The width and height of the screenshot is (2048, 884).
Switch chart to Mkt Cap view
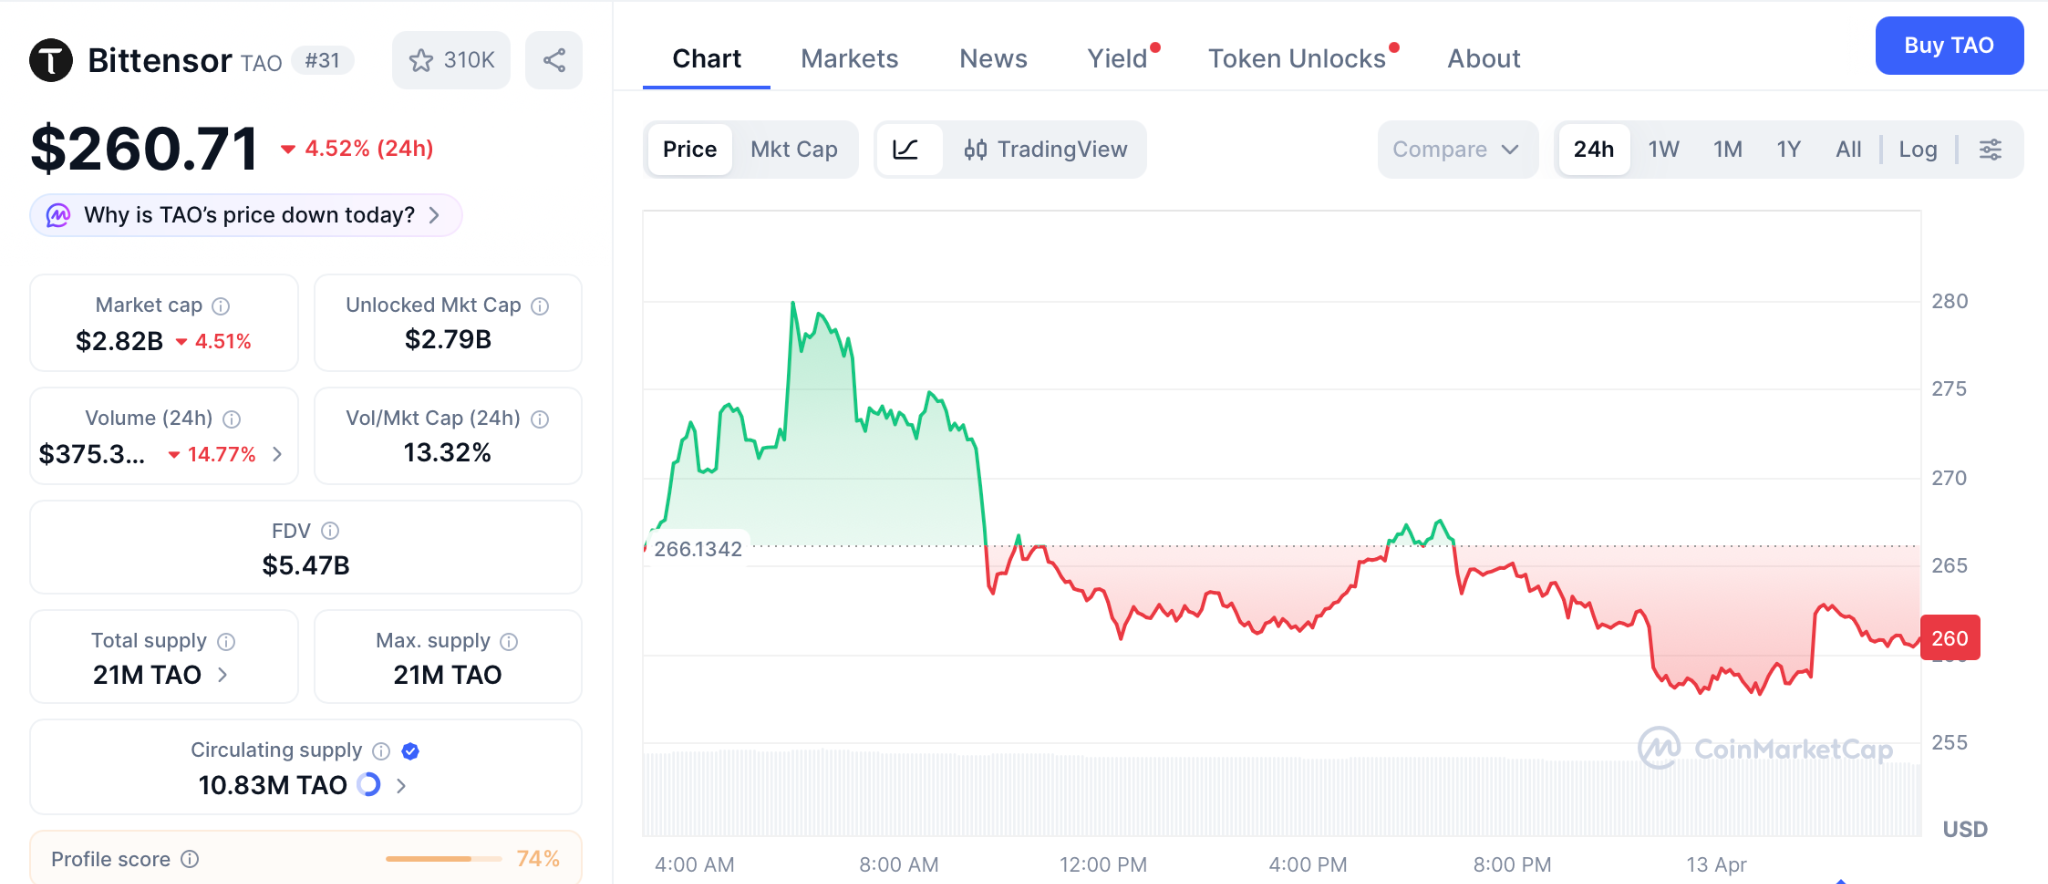point(794,149)
